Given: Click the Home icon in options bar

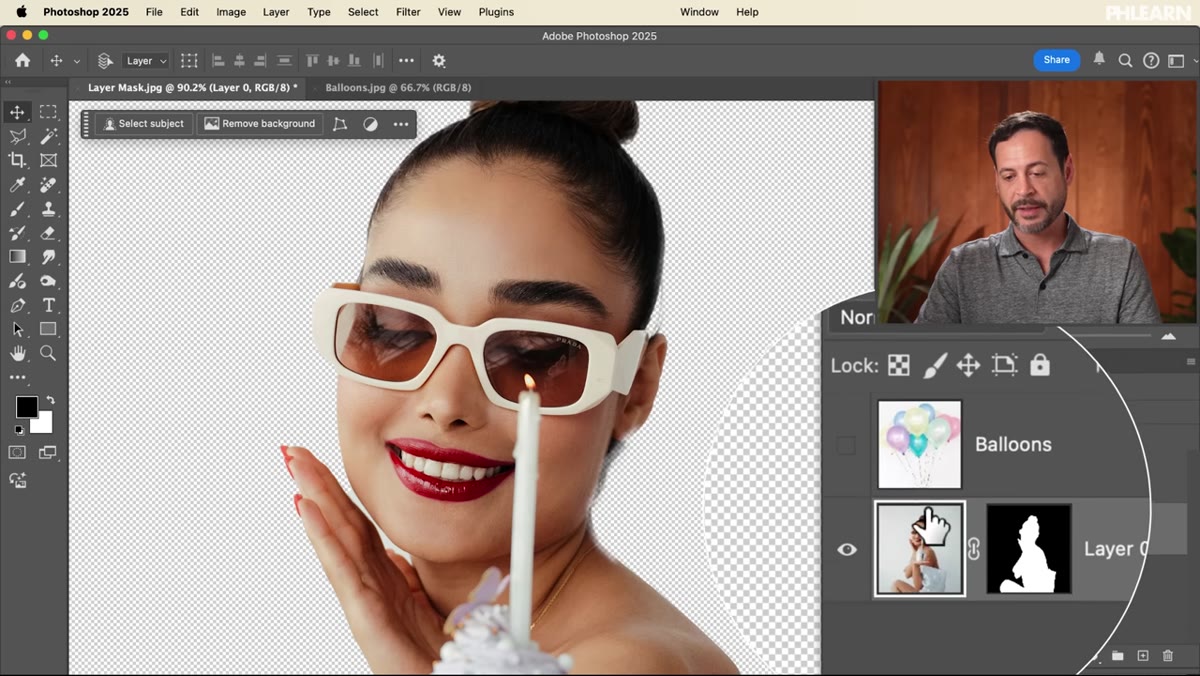Looking at the screenshot, I should [x=22, y=61].
